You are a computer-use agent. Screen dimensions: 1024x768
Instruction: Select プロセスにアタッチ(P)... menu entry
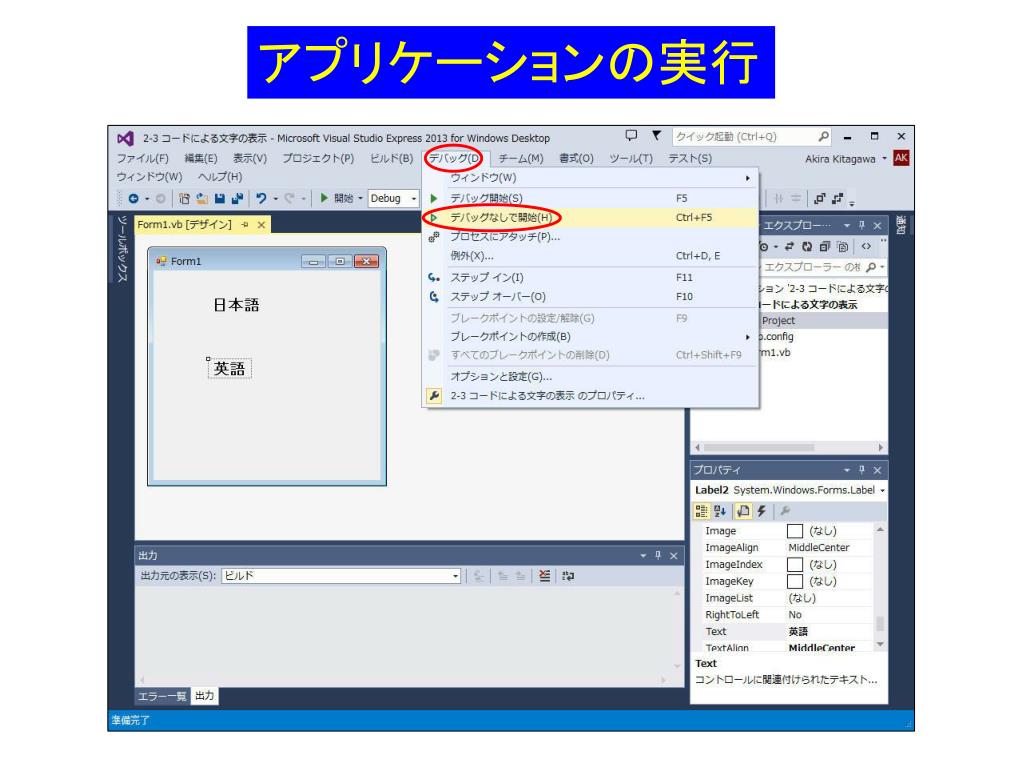point(591,236)
